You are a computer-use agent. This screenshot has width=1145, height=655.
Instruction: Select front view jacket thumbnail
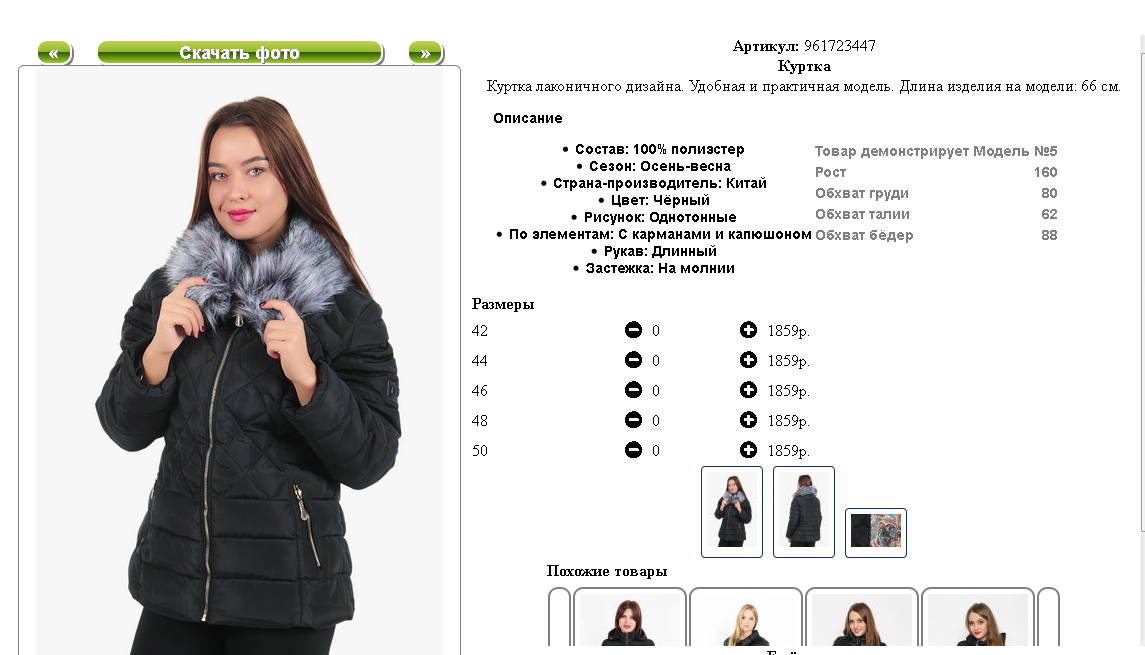[x=732, y=512]
